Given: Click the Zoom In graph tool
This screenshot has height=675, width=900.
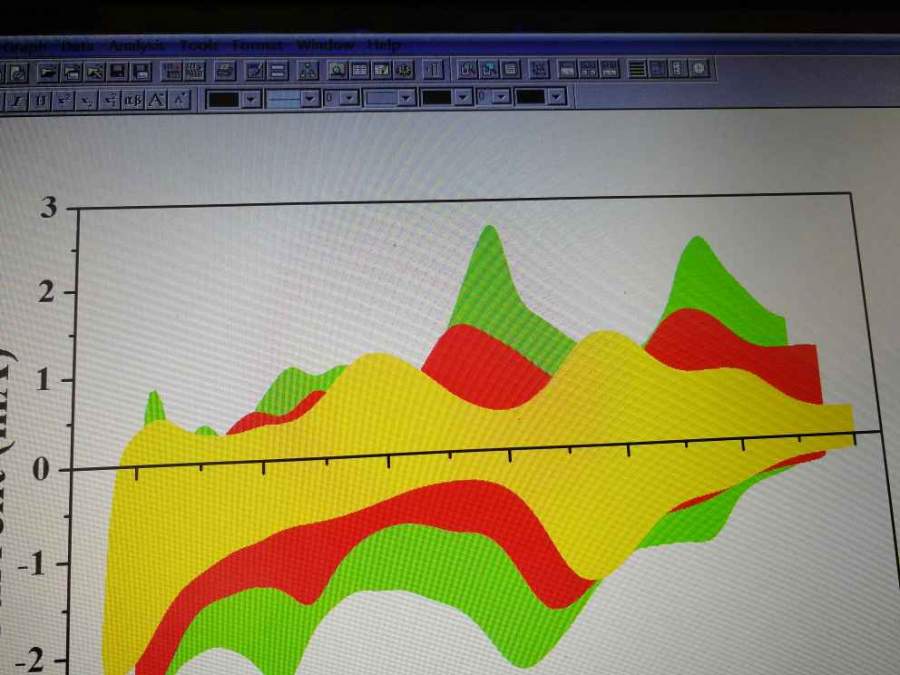Looking at the screenshot, I should (x=467, y=70).
